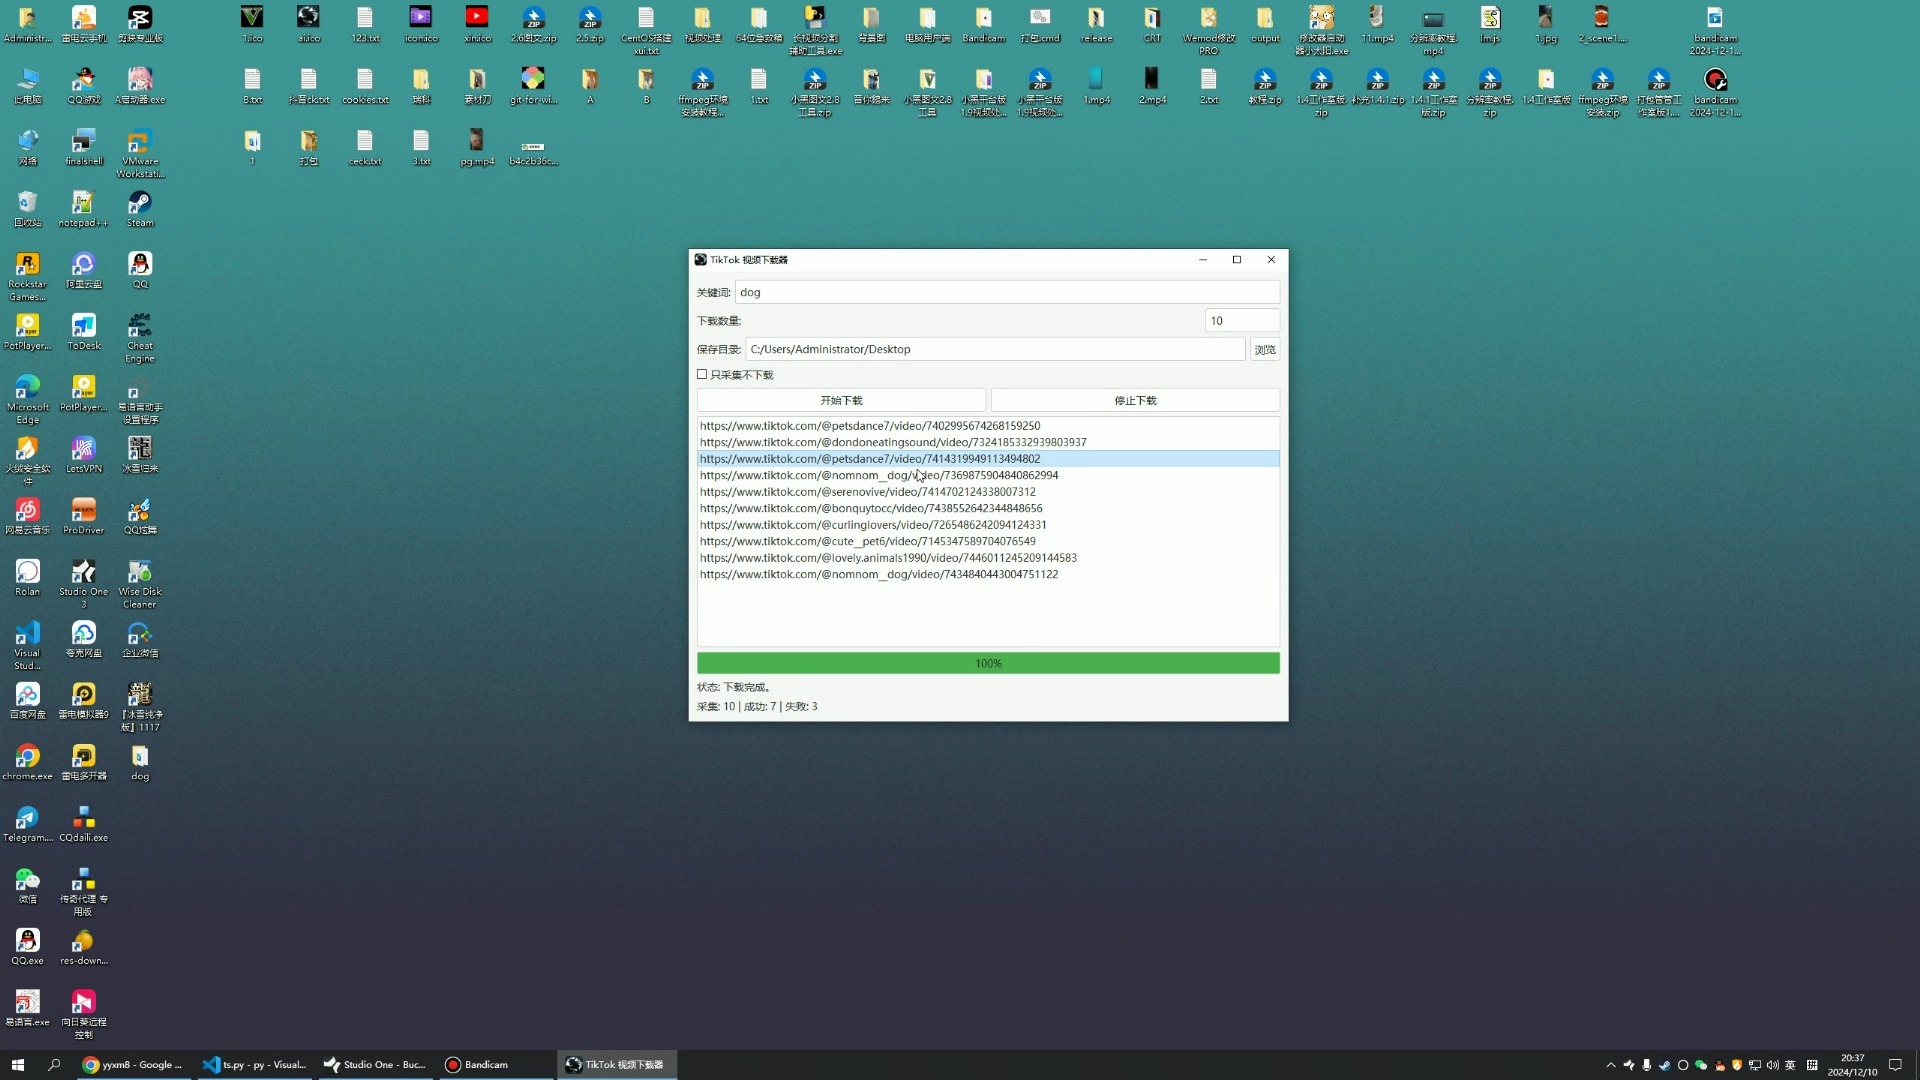Open Wemod修改 PRO folder icon

(1208, 30)
